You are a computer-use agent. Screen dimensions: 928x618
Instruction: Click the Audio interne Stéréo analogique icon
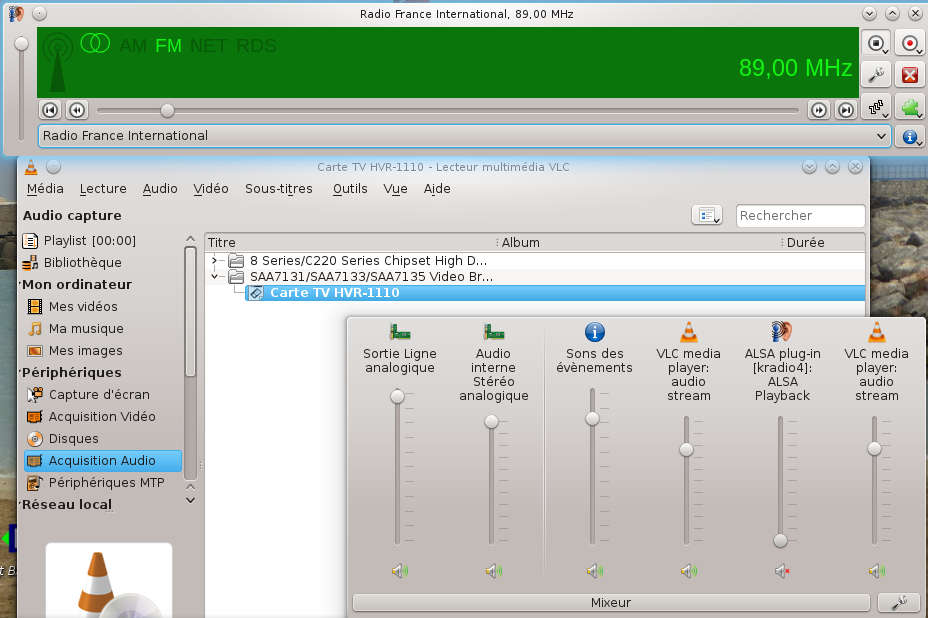[x=493, y=331]
